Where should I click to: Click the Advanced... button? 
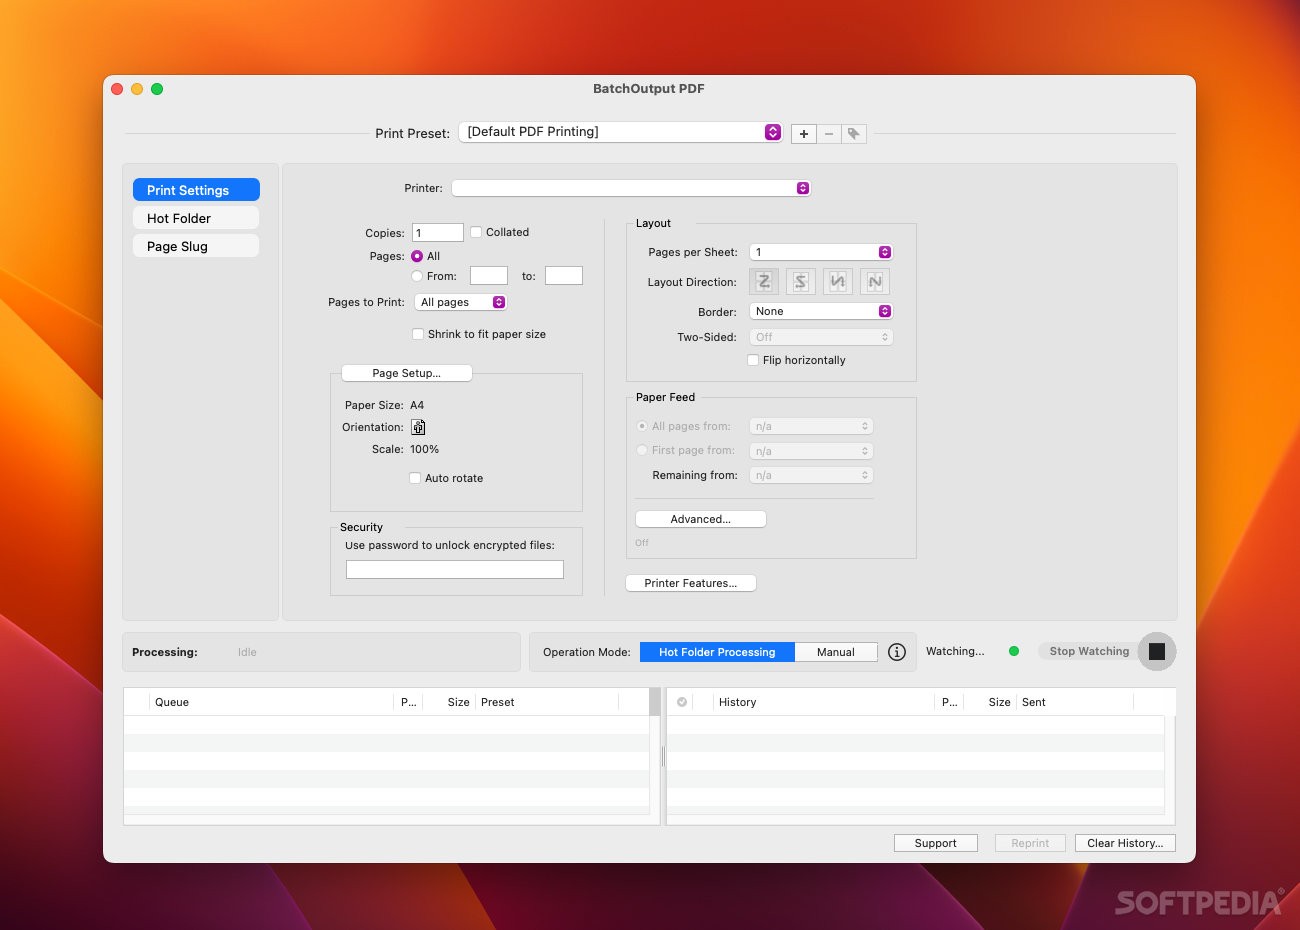coord(701,519)
